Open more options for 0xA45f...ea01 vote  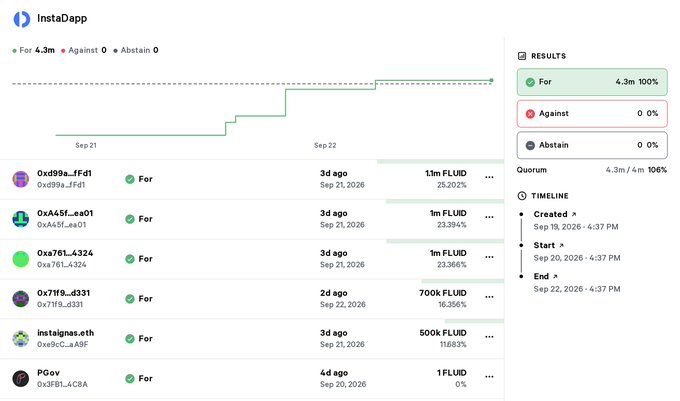pyautogui.click(x=489, y=217)
